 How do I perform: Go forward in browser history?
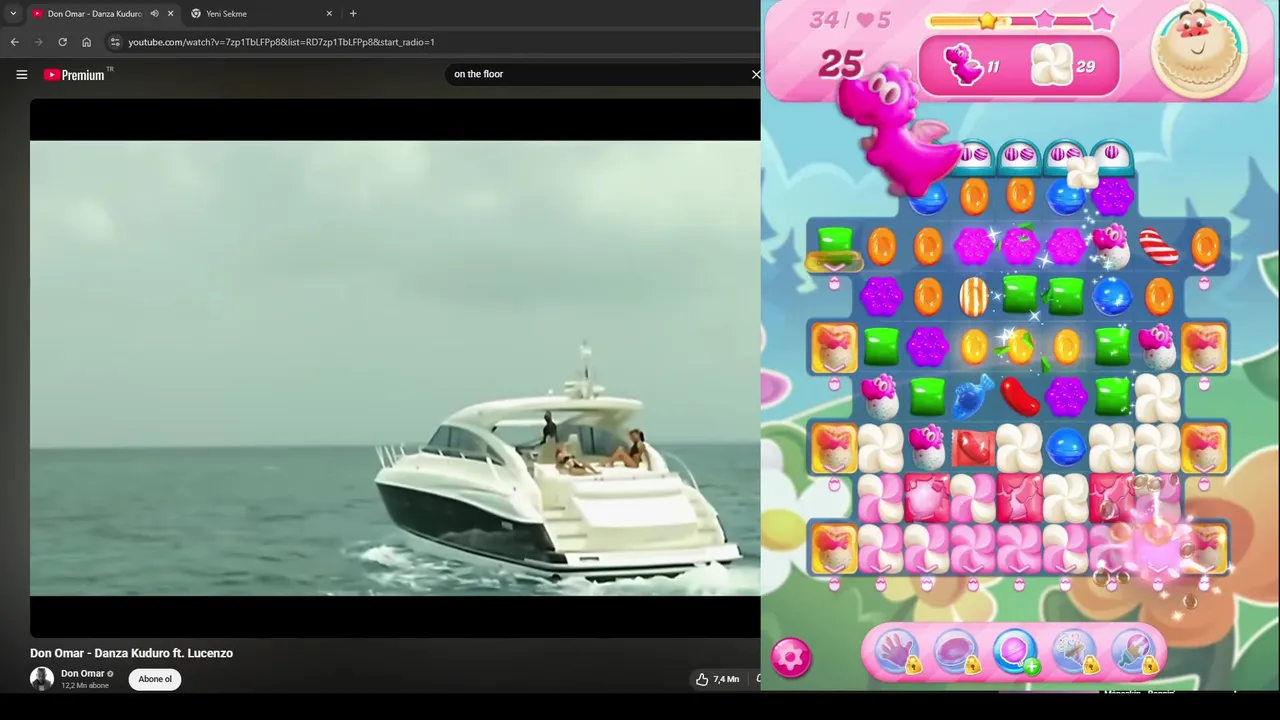[x=38, y=42]
